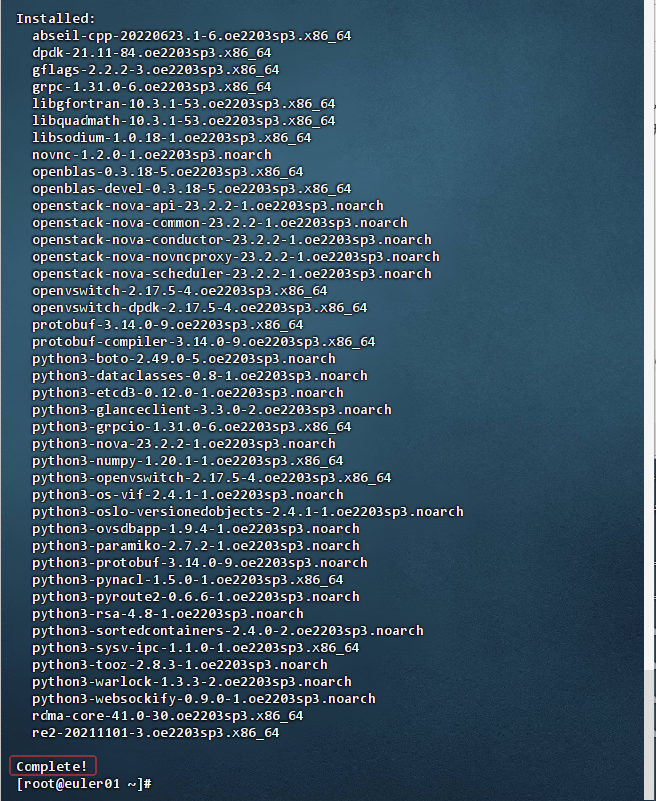Click the python3-sortedcontainers-2.4.0-2 line

coord(228,630)
